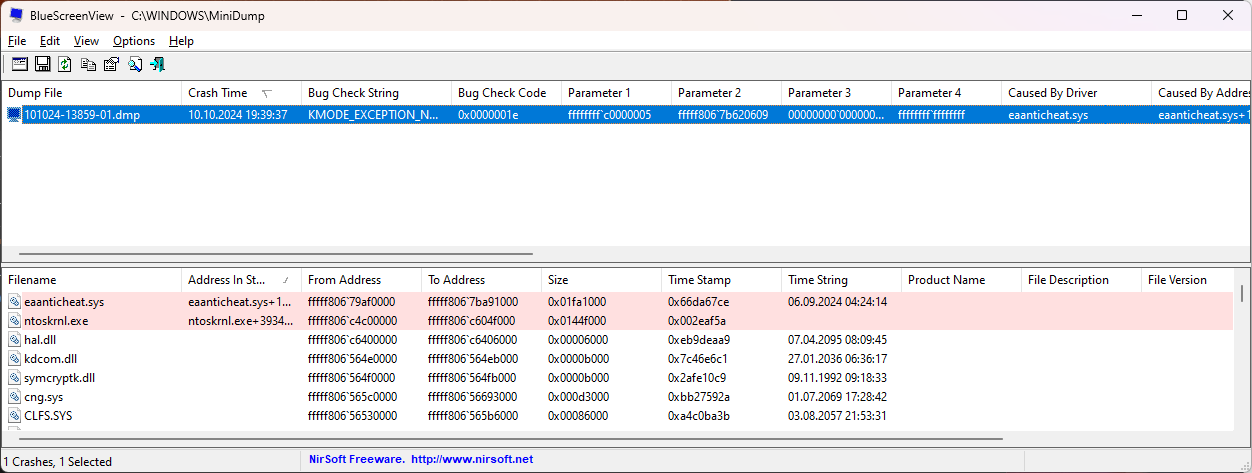Viewport: 1252px width, 473px height.
Task: Click the parameter value fffff806`7b620609
Action: [x=723, y=115]
